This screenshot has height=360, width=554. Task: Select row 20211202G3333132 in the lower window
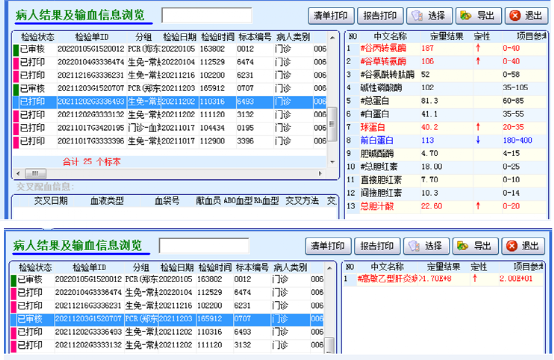pos(167,345)
